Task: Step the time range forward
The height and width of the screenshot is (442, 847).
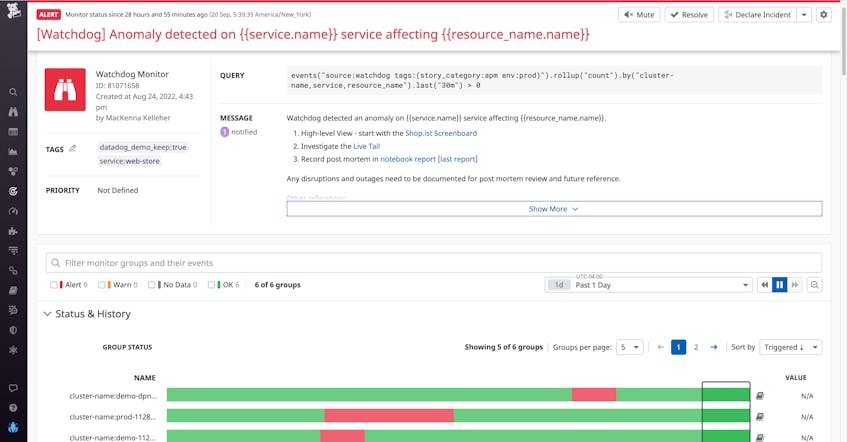Action: (x=795, y=285)
